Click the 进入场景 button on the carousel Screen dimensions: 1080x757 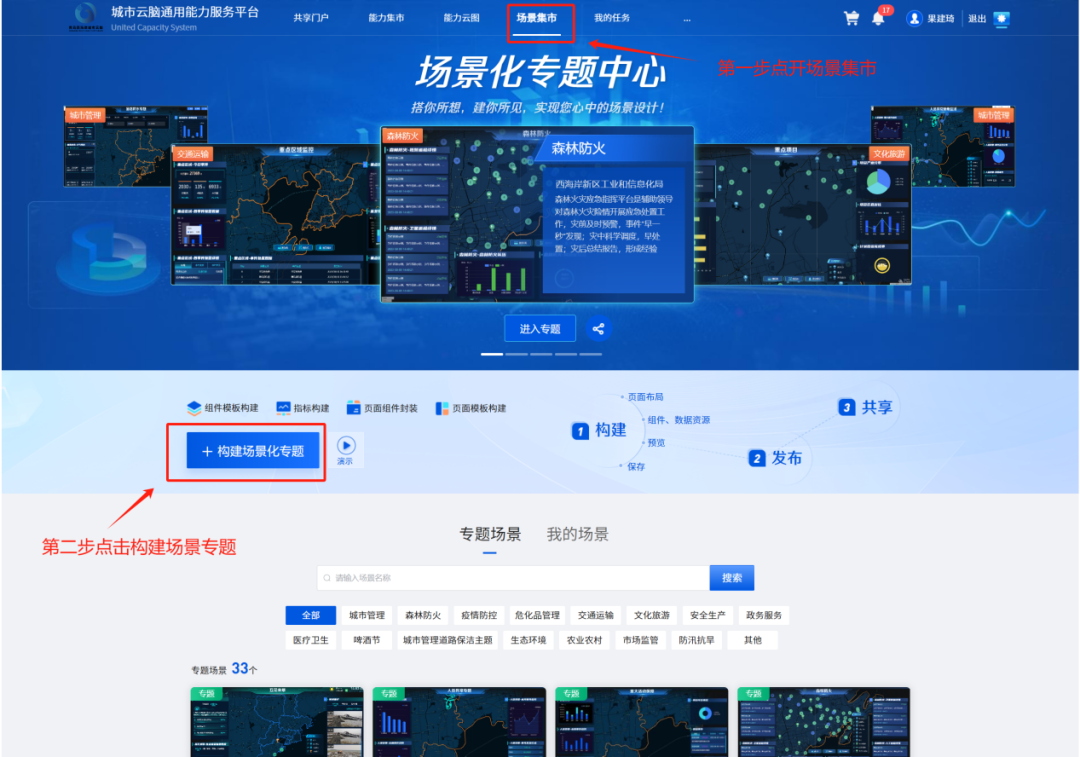540,328
